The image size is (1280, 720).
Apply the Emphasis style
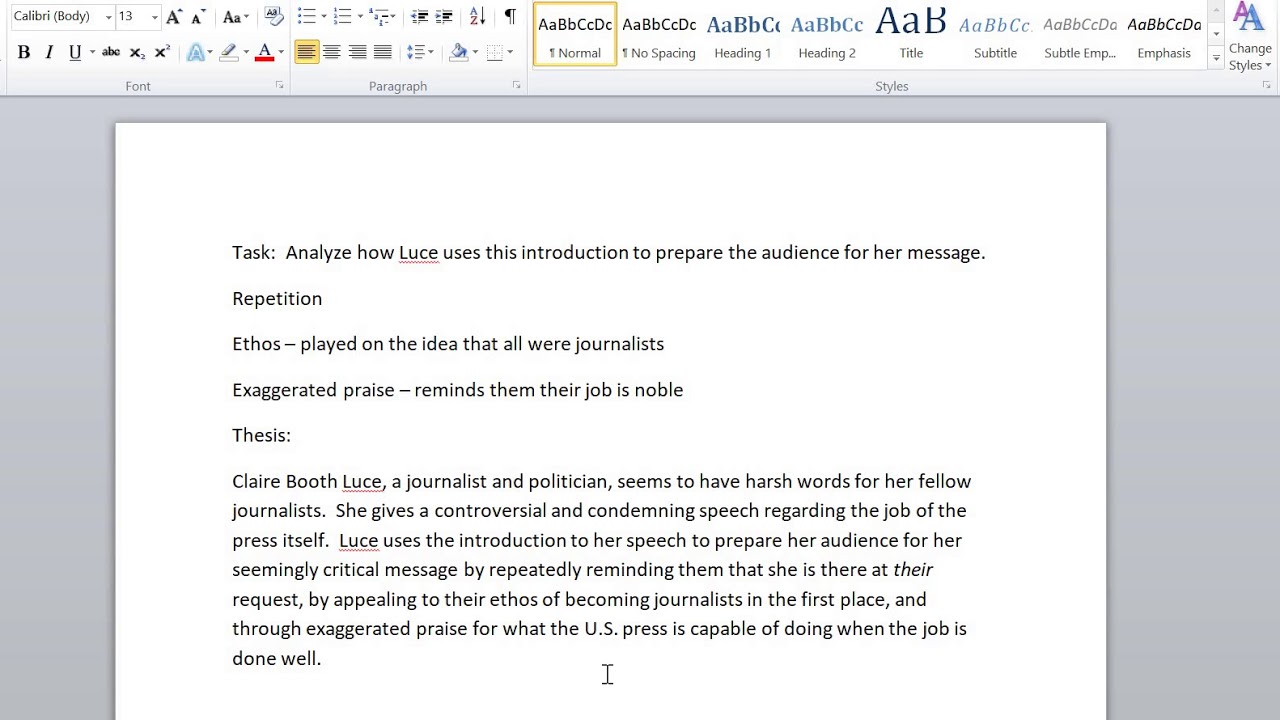click(x=1164, y=35)
